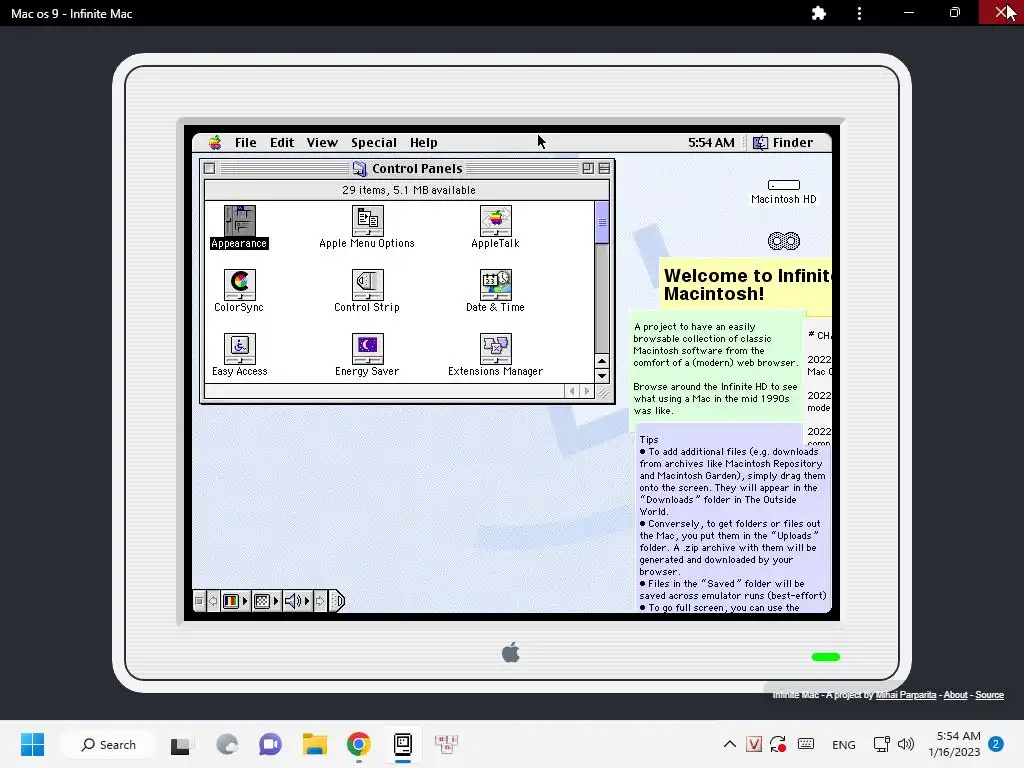Open the Sound Volume control strip module

[296, 601]
